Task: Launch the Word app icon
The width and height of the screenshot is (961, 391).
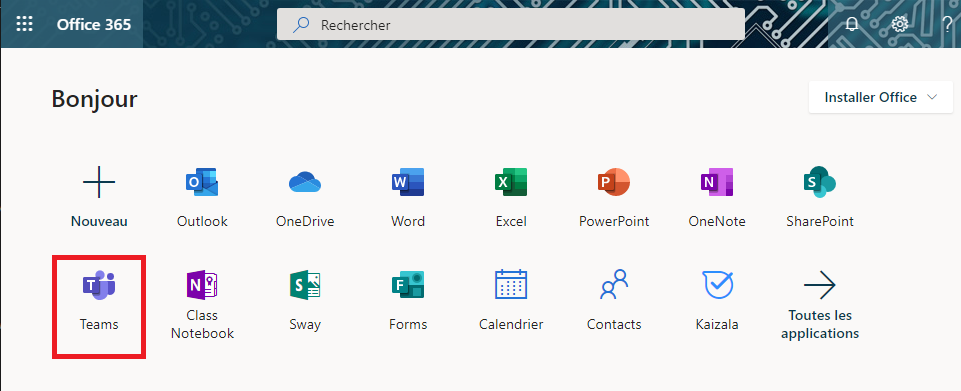Action: point(408,182)
